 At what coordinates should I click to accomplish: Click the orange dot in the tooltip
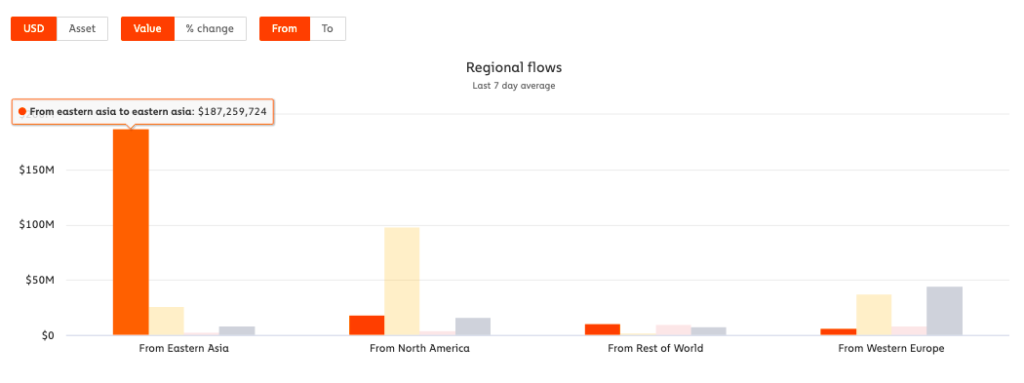tap(22, 112)
